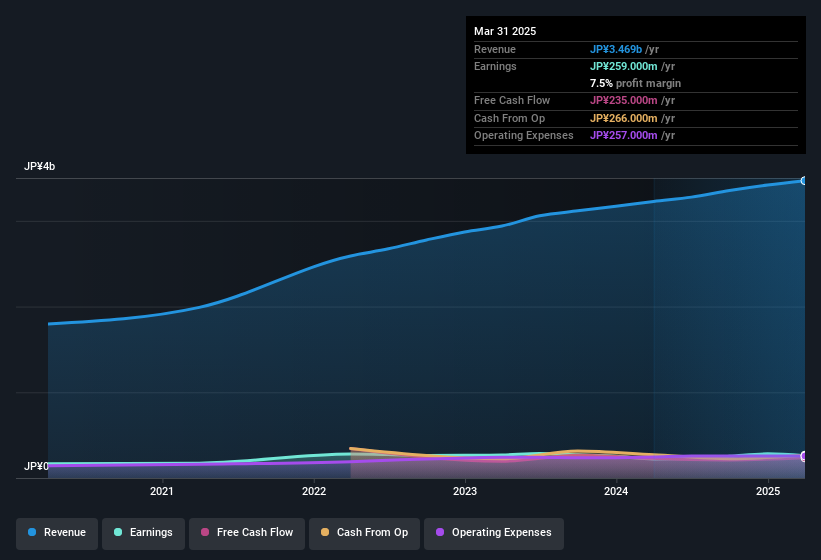The height and width of the screenshot is (560, 821).
Task: Click the 2025 x-axis label
Action: click(768, 491)
